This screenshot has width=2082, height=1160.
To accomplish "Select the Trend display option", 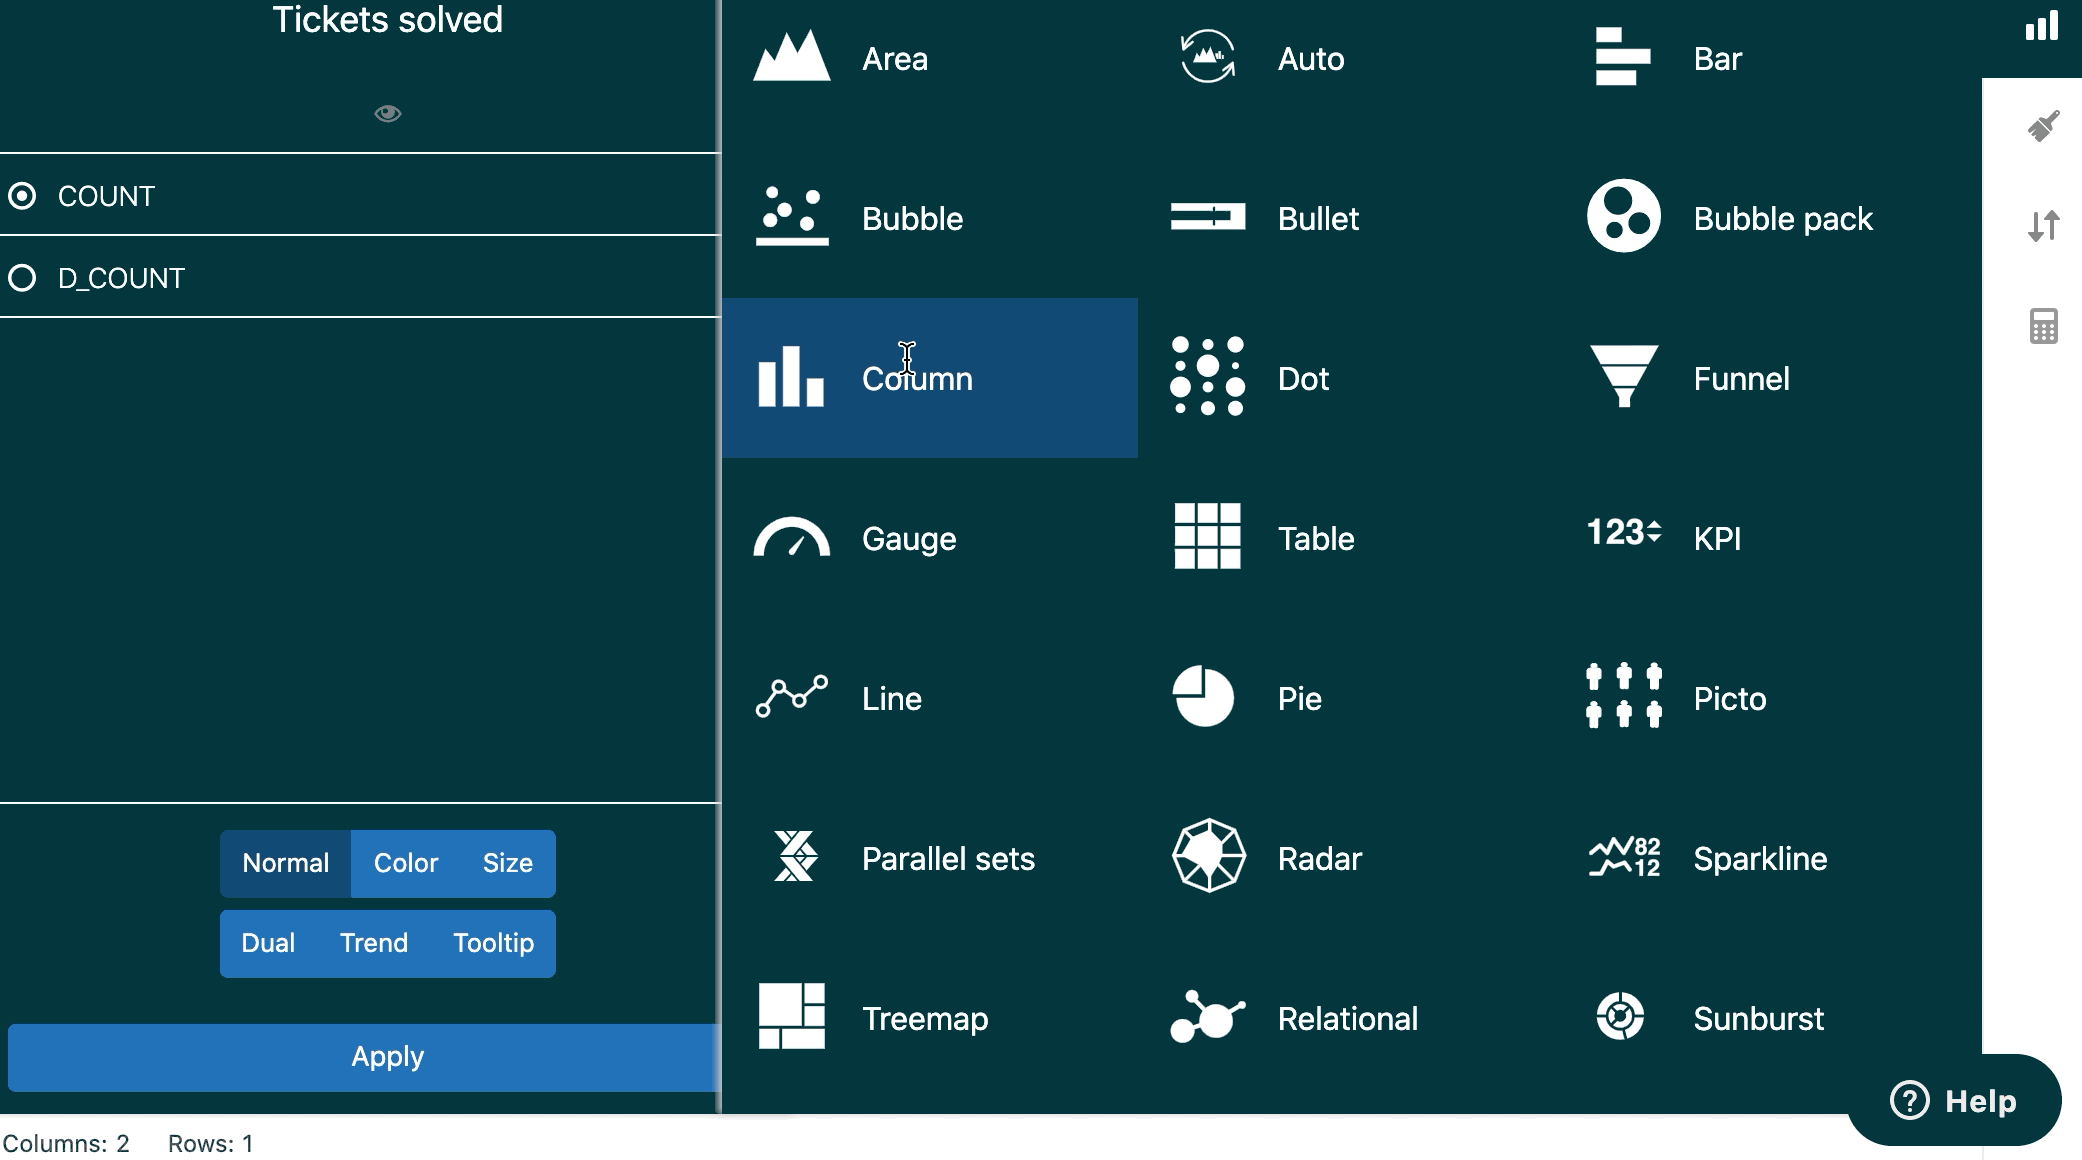I will (x=373, y=941).
